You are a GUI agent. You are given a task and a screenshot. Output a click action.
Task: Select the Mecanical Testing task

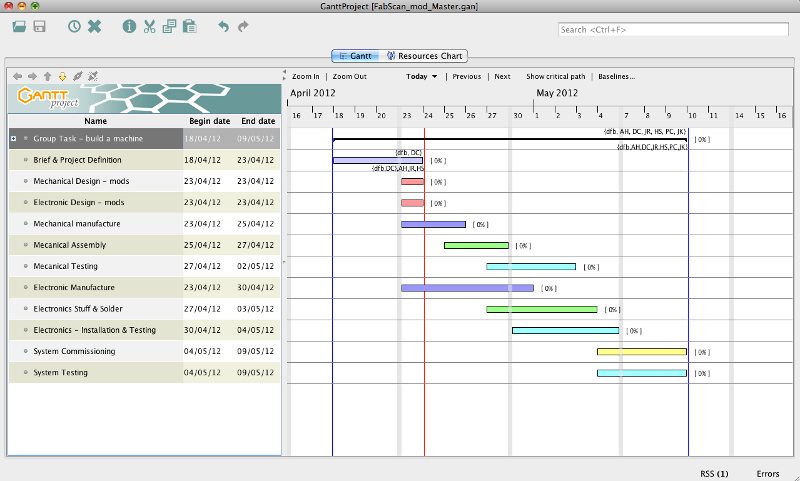point(144,266)
